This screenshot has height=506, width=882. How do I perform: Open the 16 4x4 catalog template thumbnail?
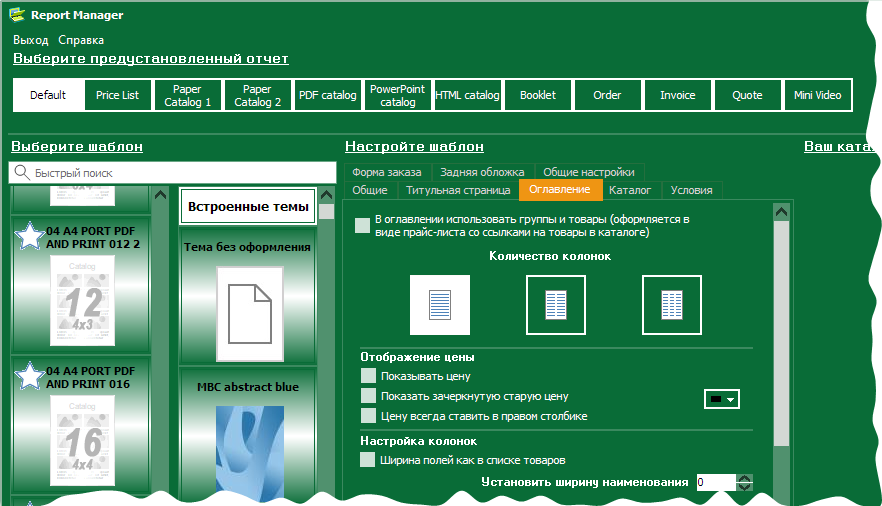click(83, 440)
